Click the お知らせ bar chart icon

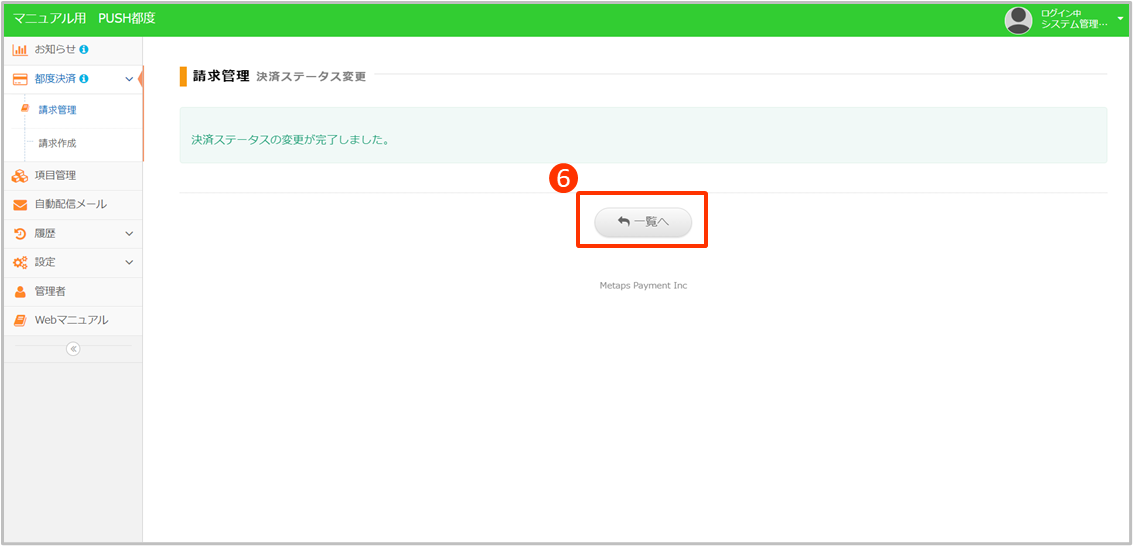pyautogui.click(x=20, y=49)
